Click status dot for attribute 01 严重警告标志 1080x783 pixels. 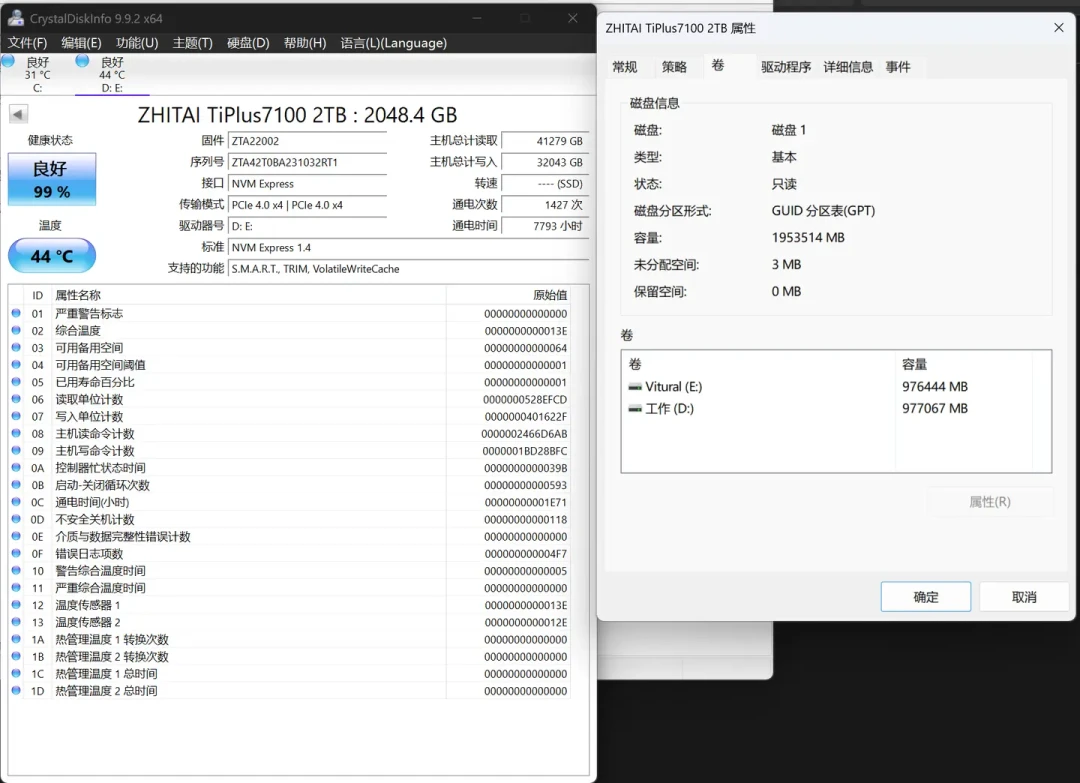pyautogui.click(x=16, y=313)
